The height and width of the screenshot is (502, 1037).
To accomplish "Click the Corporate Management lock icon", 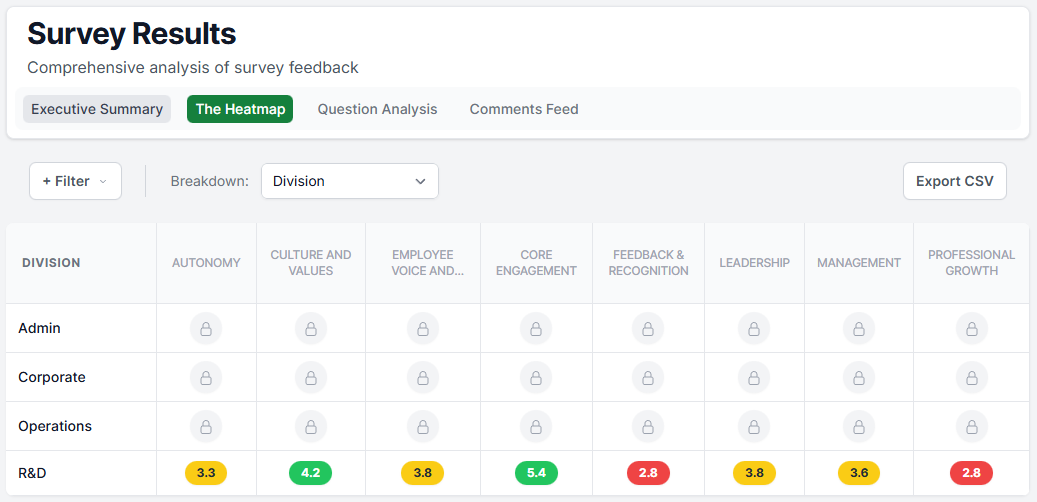I will [x=858, y=378].
